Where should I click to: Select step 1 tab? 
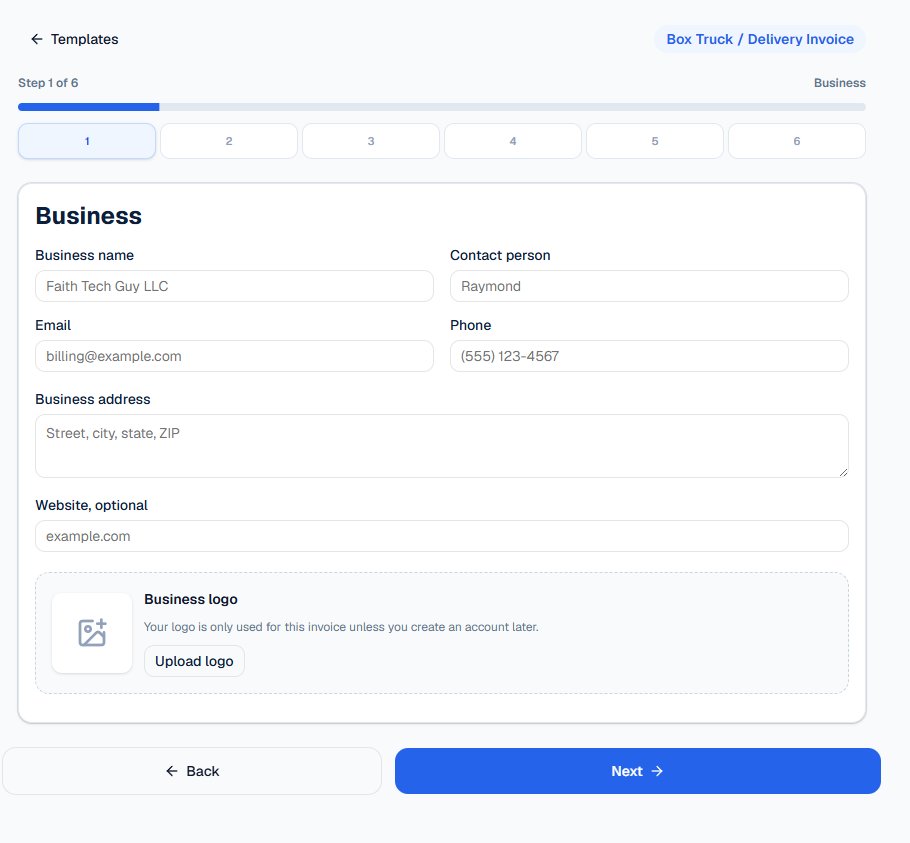[x=87, y=141]
